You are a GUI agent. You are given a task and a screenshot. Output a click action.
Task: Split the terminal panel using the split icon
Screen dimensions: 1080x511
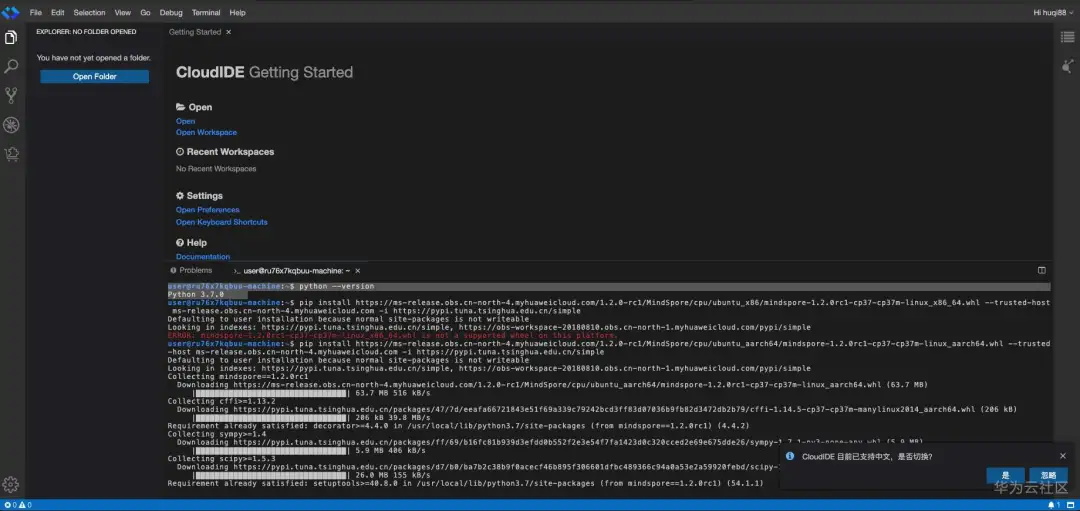pyautogui.click(x=1041, y=270)
